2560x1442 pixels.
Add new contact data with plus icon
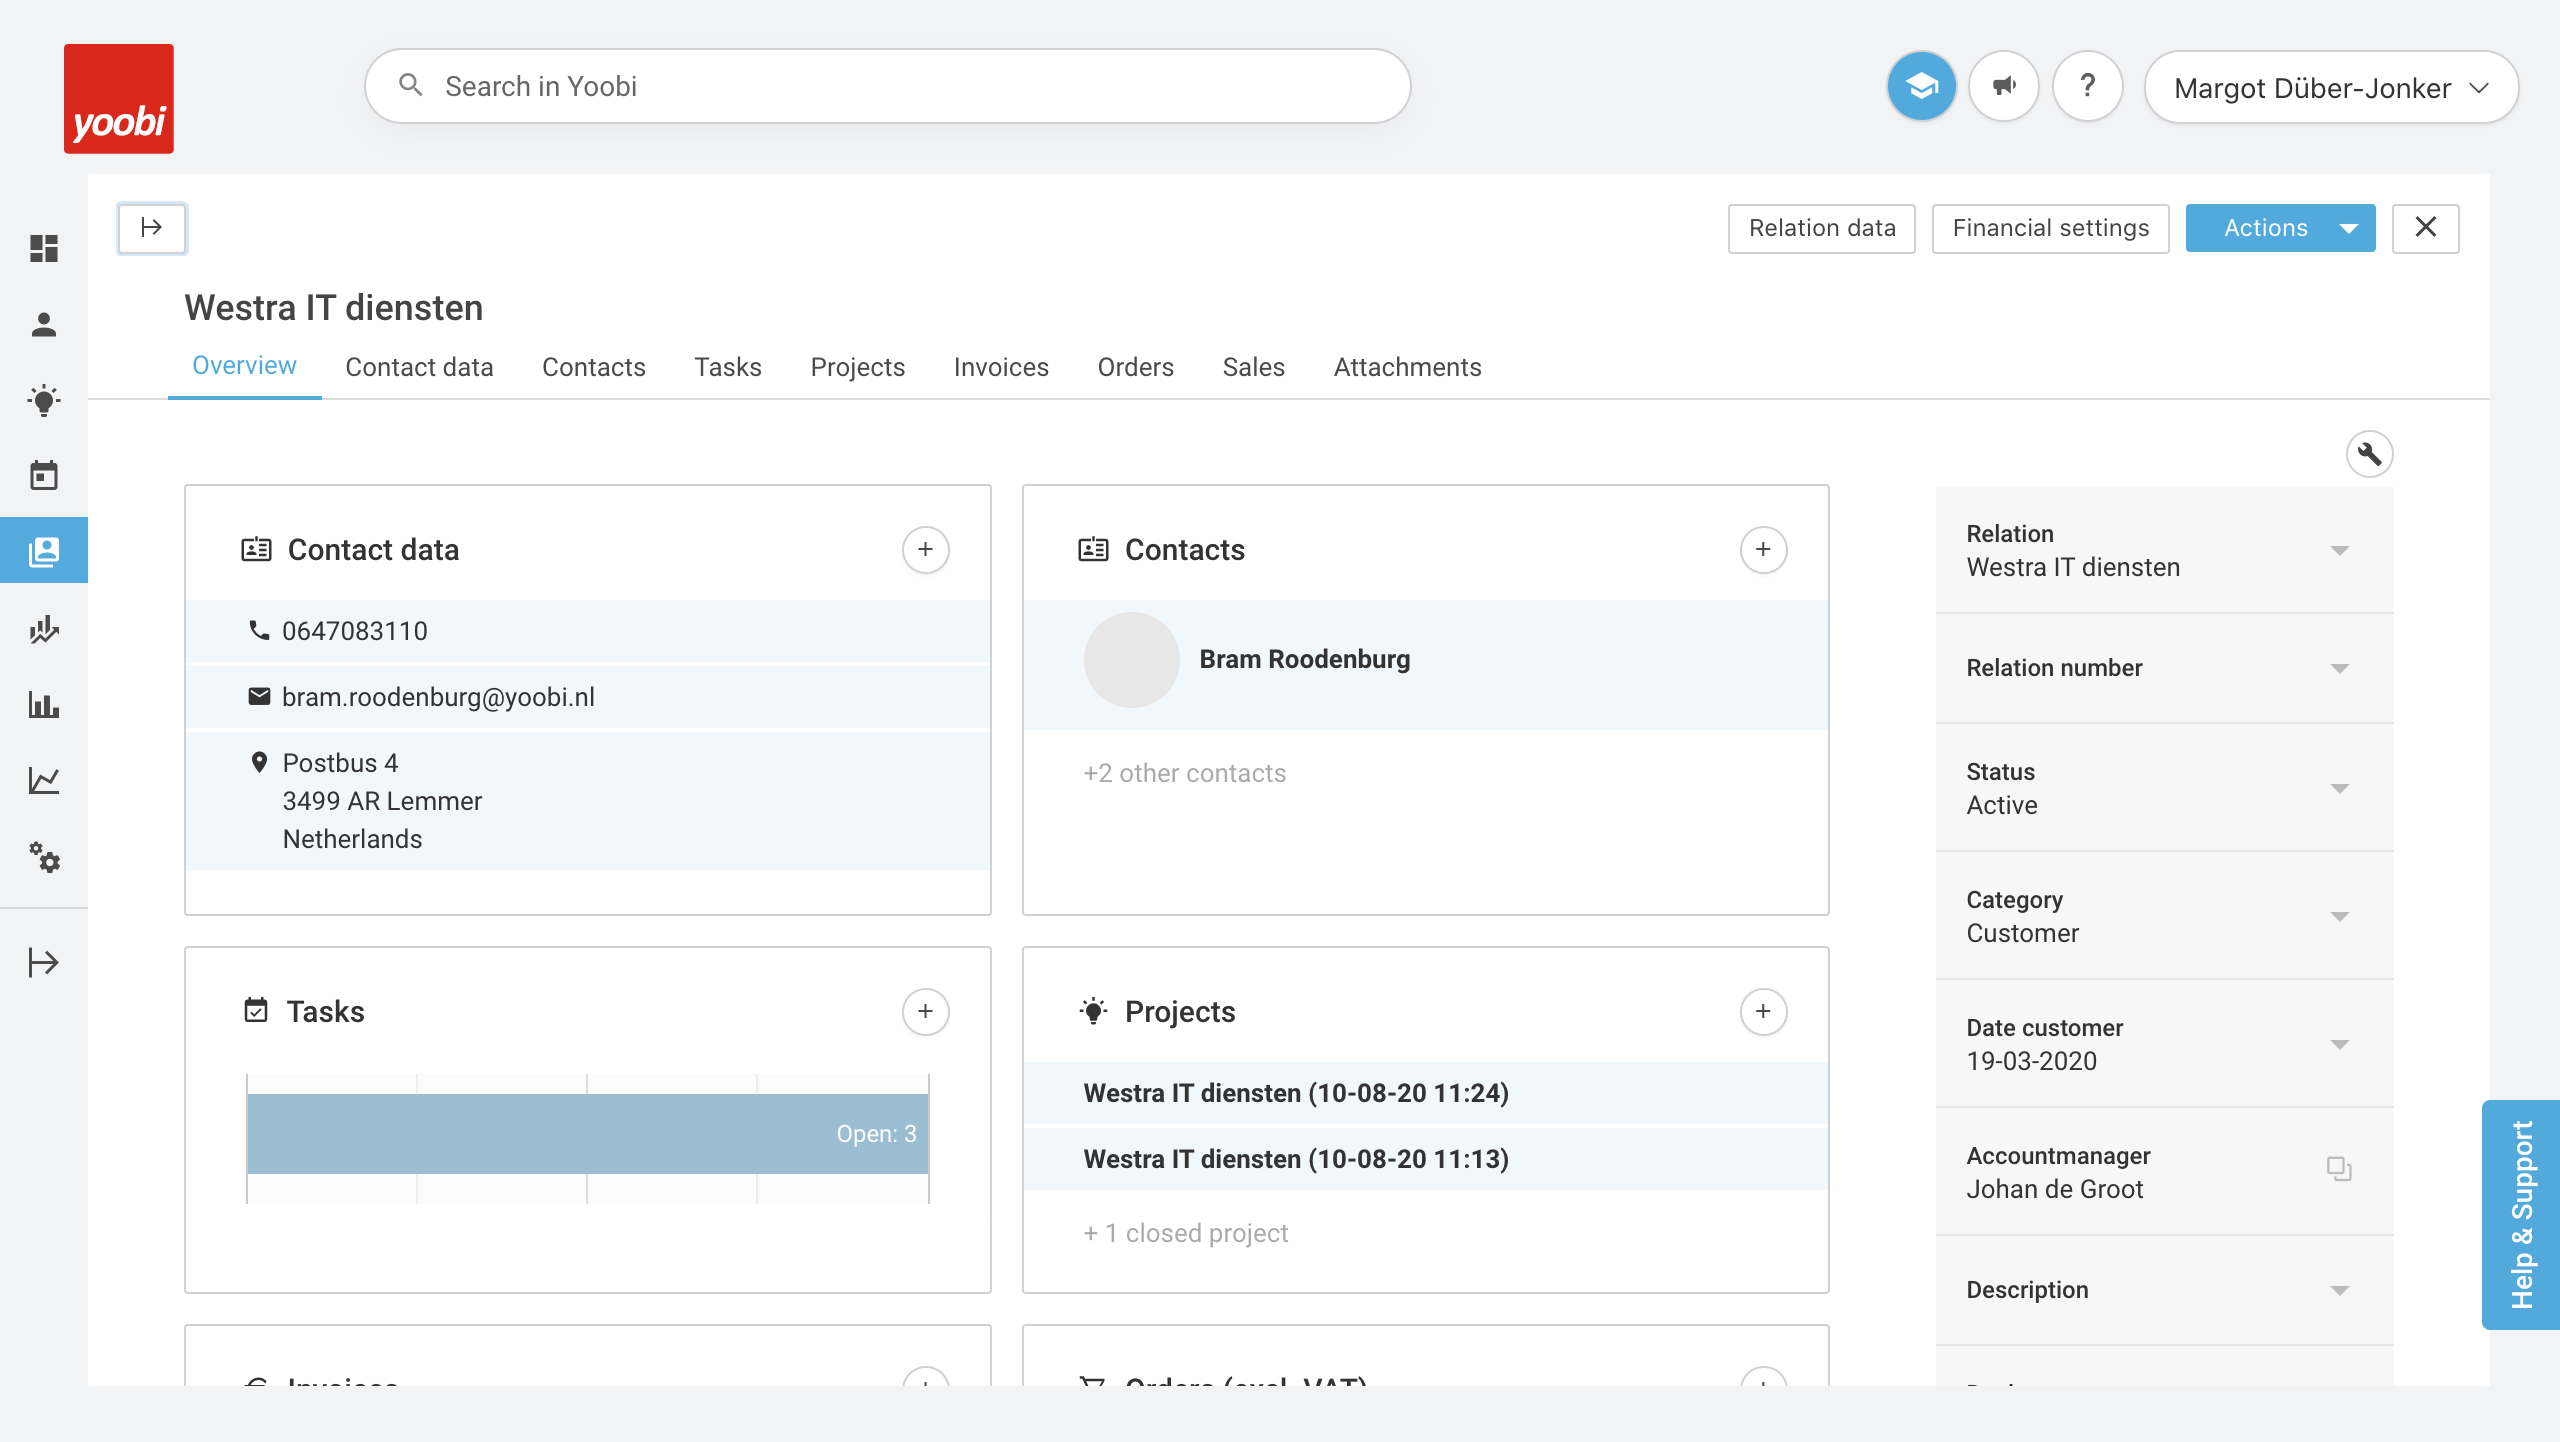[x=926, y=549]
